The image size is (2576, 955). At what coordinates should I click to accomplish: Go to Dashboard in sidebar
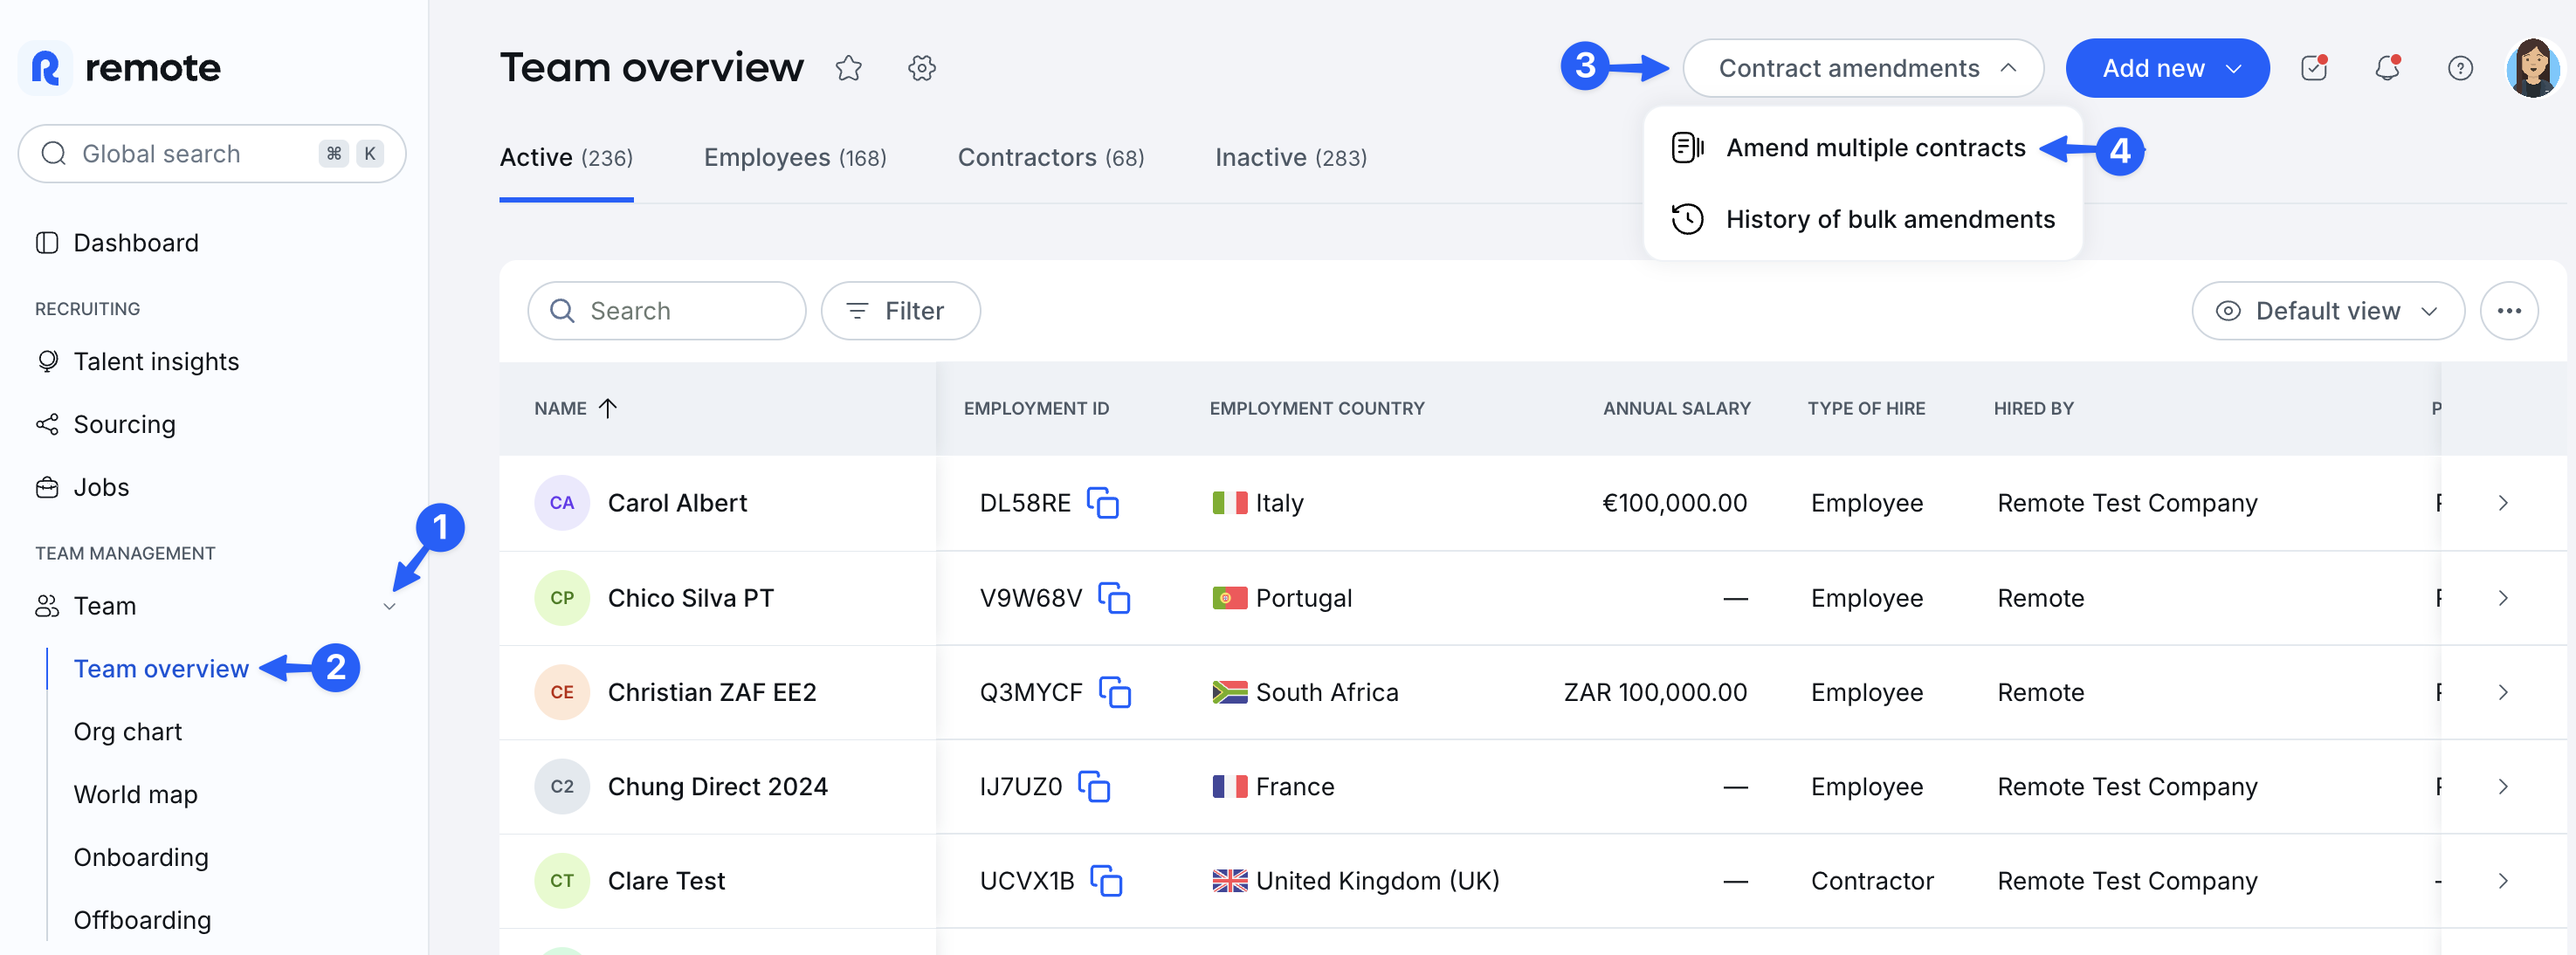pyautogui.click(x=136, y=243)
